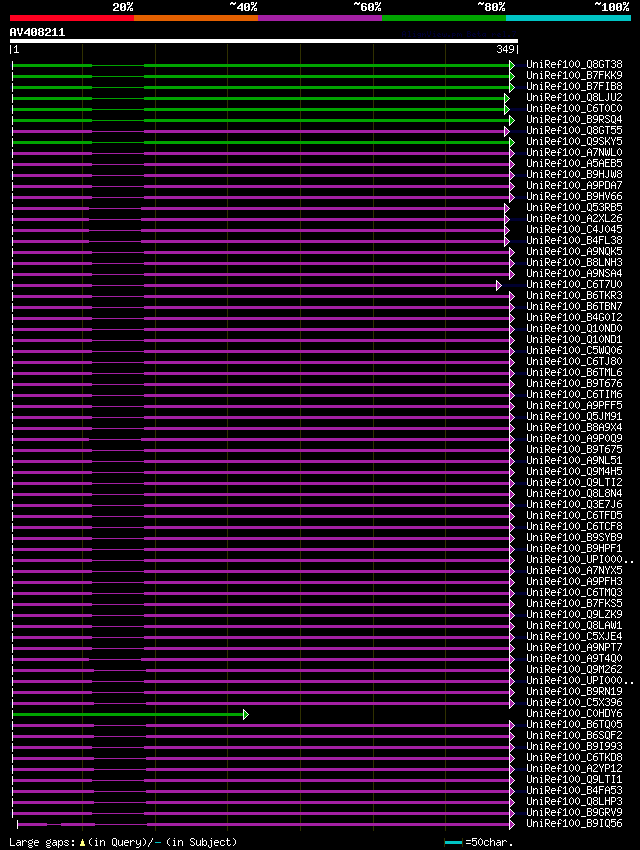Click the UniRef100_A2XL26 label
640x850 pixels.
pos(574,218)
